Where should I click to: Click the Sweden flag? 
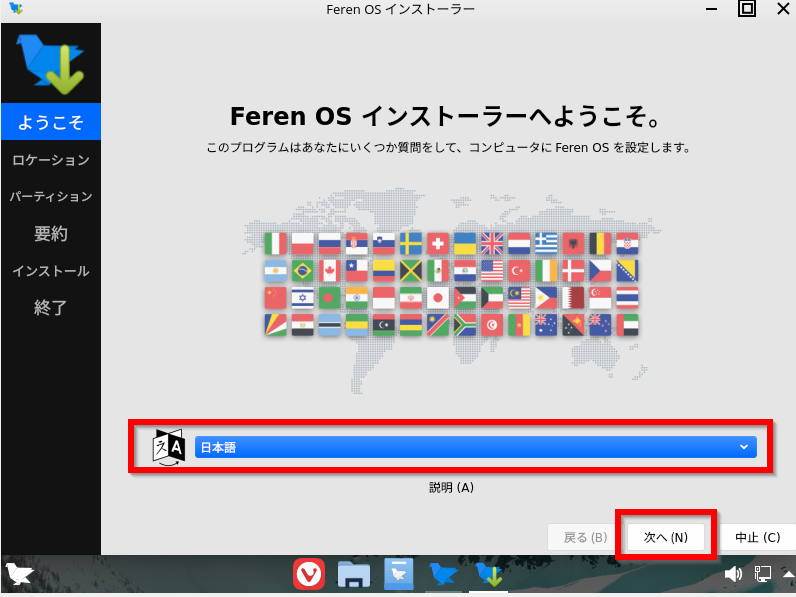411,244
